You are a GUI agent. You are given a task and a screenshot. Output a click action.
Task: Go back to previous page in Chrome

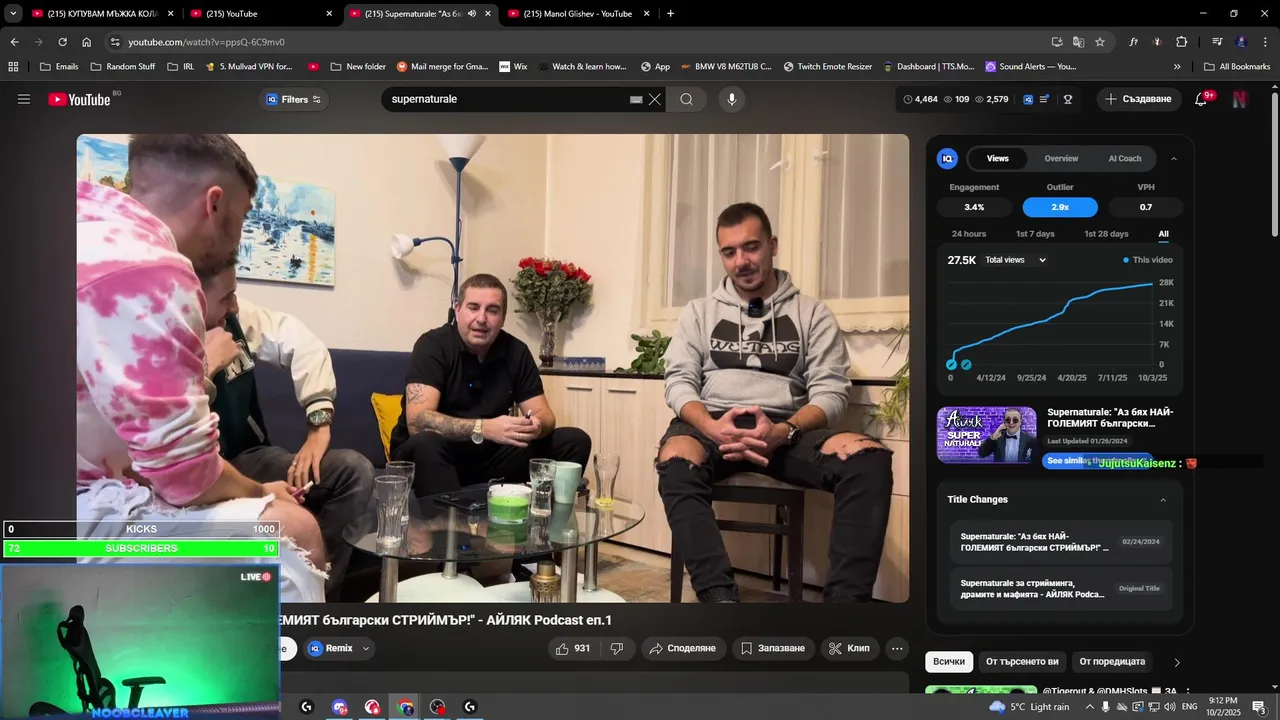pos(14,42)
